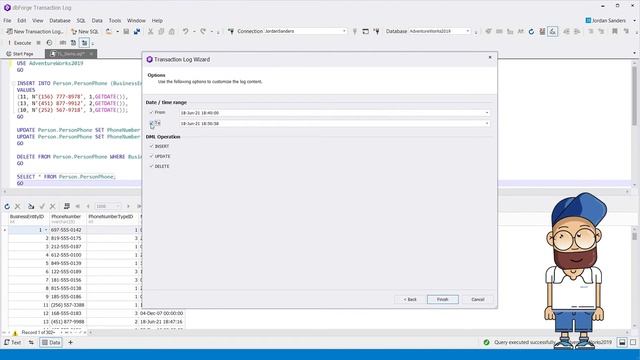Open the Jordan Sanders account dropdown
640x360 pixels.
[634, 20]
